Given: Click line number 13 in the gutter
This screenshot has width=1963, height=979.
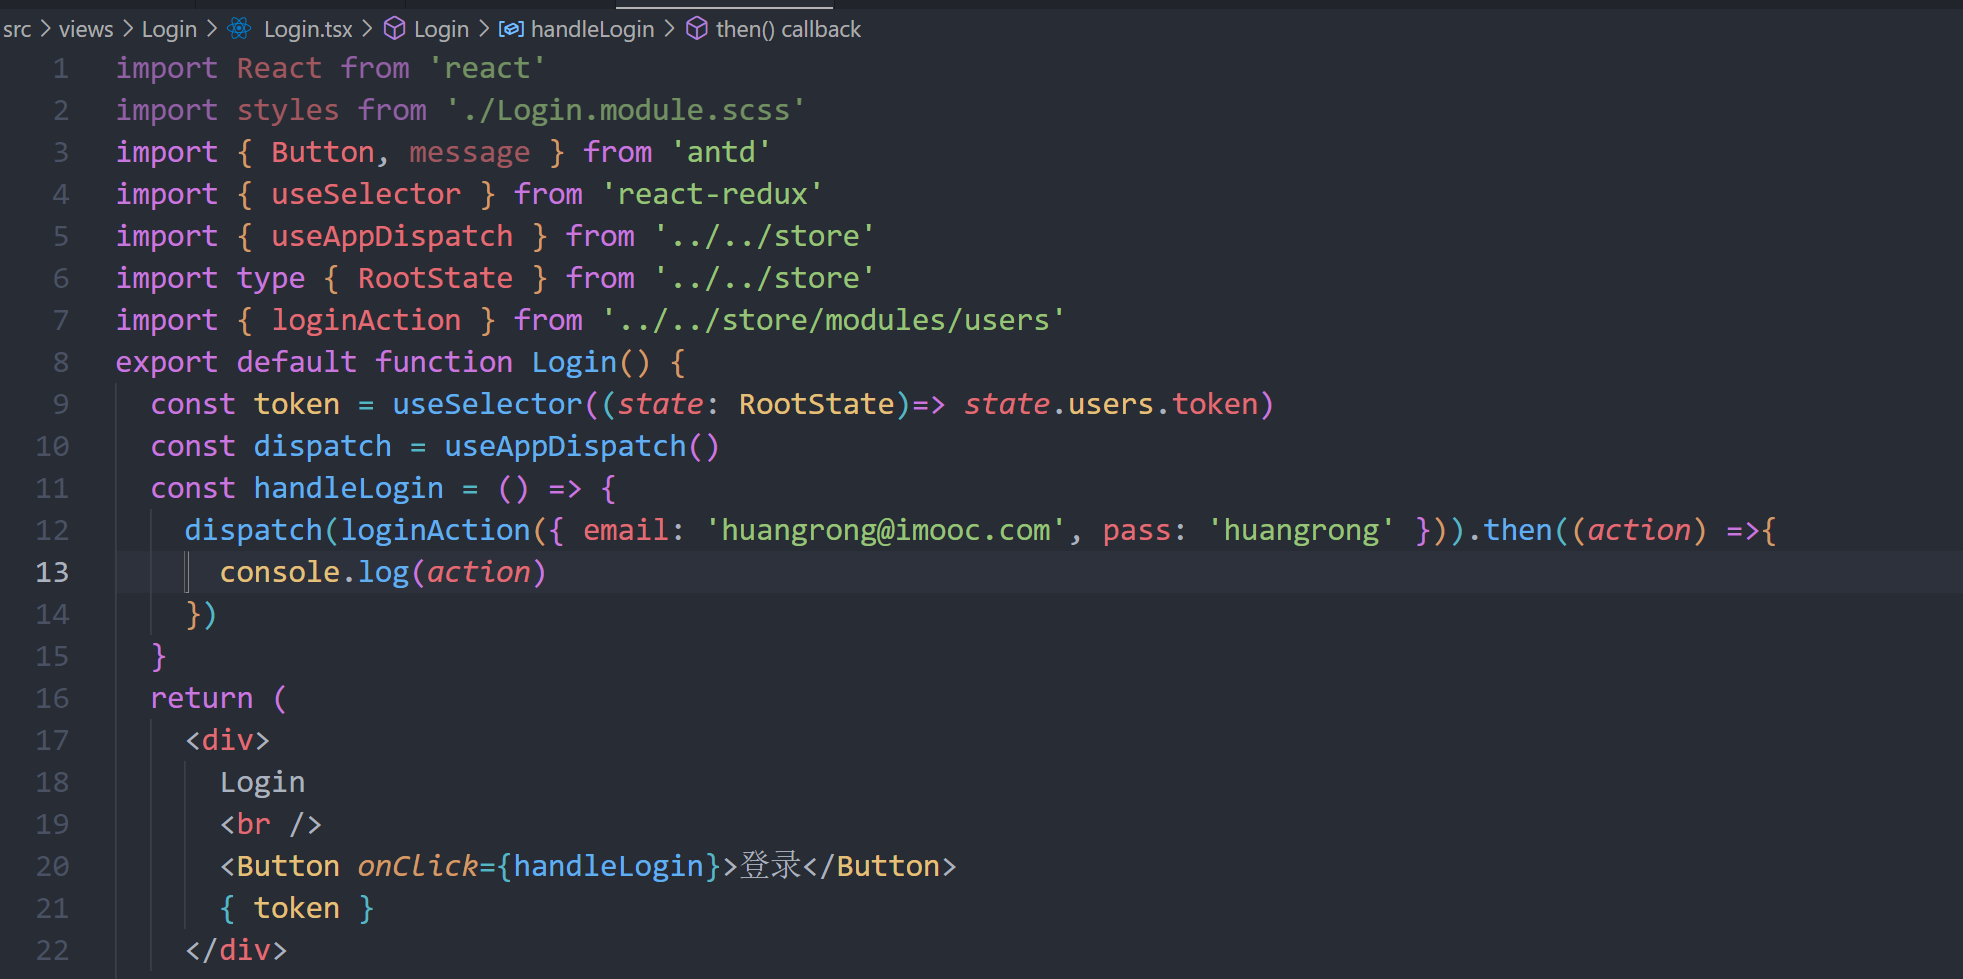Looking at the screenshot, I should pyautogui.click(x=52, y=572).
